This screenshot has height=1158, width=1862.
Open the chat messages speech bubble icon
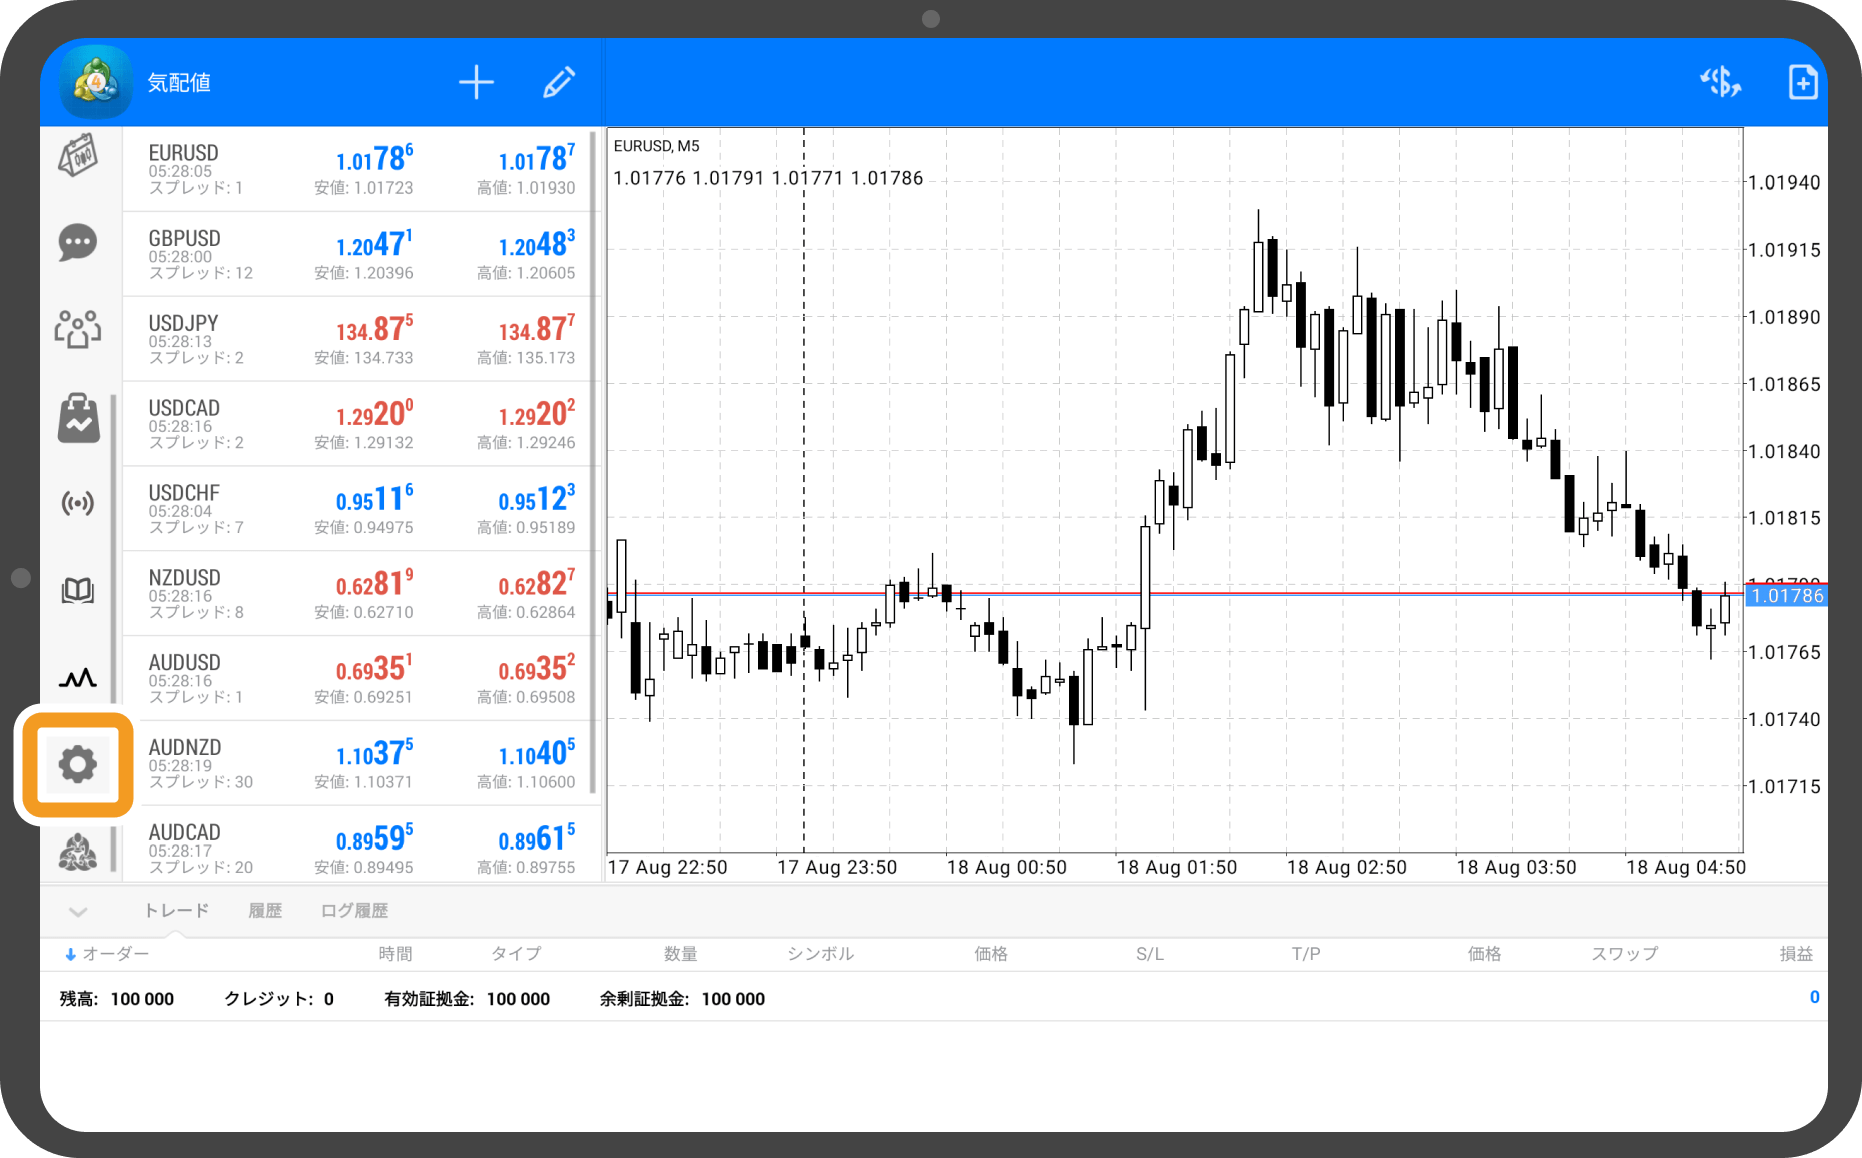(78, 242)
